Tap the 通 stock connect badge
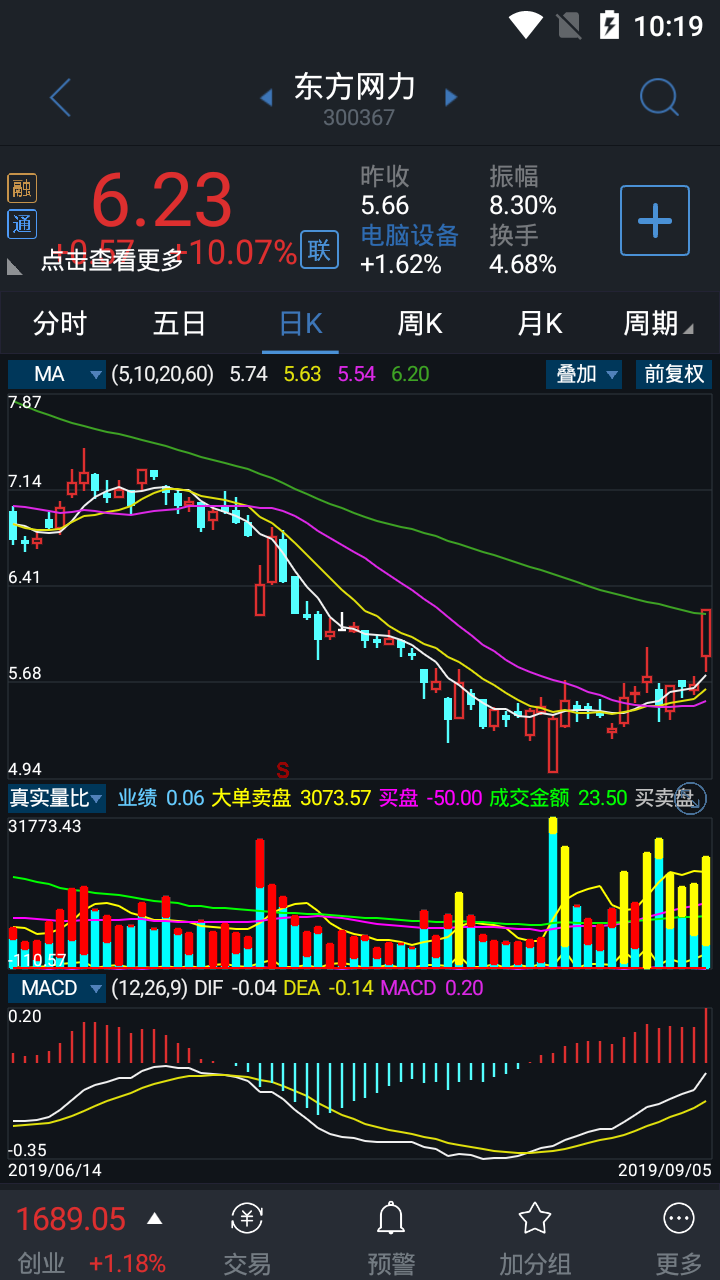The width and height of the screenshot is (720, 1280). tap(21, 223)
